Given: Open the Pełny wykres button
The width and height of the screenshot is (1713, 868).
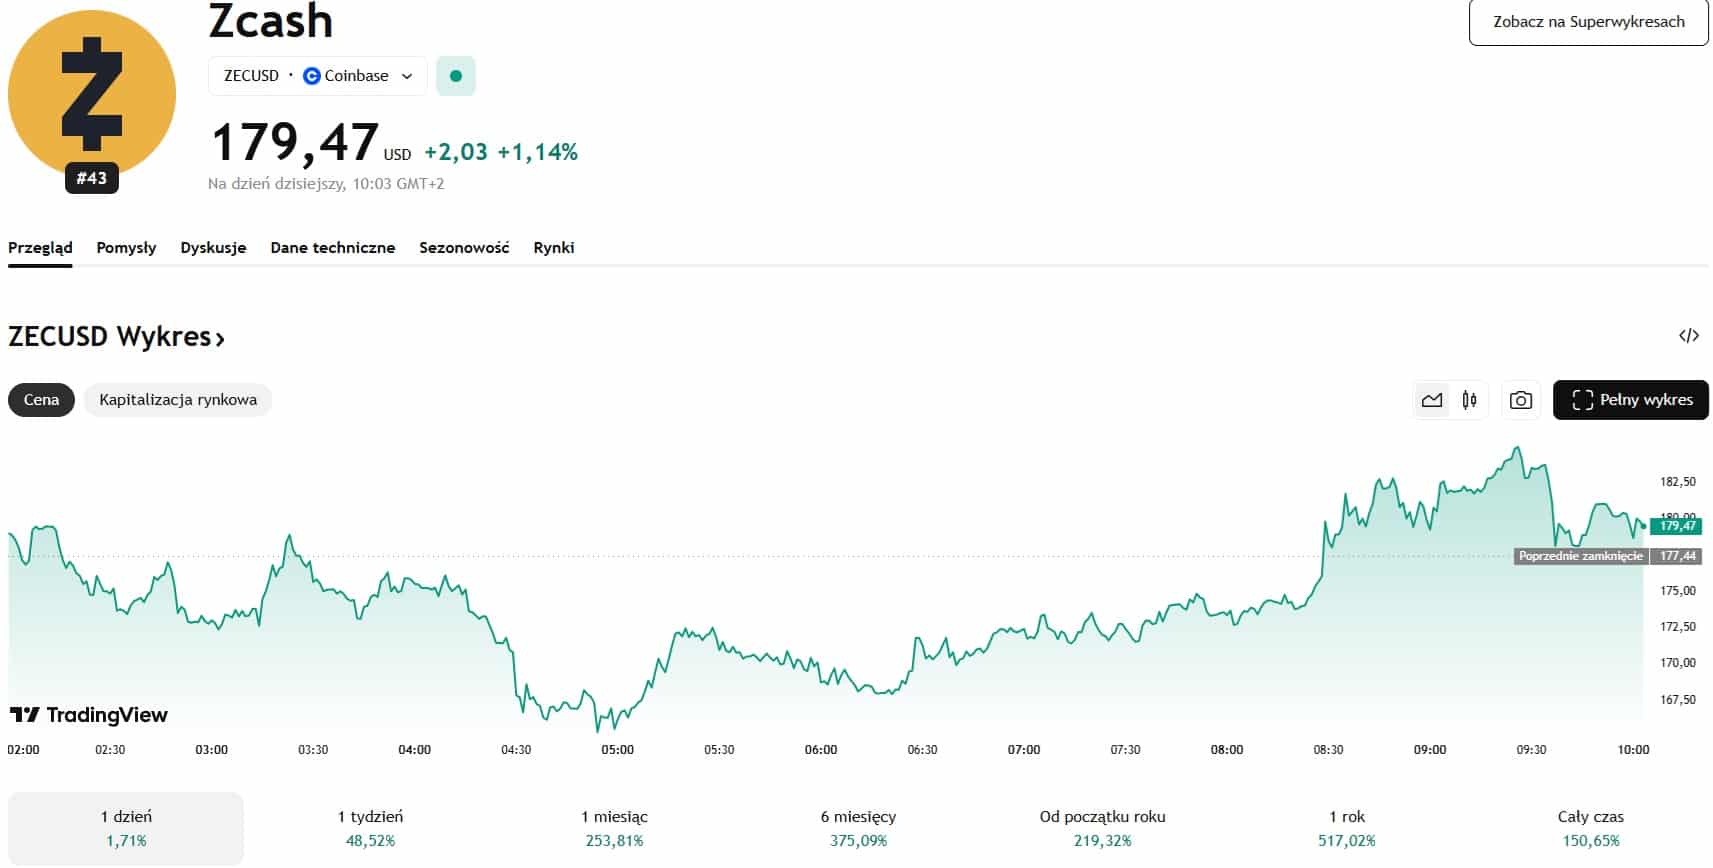Looking at the screenshot, I should point(1630,400).
